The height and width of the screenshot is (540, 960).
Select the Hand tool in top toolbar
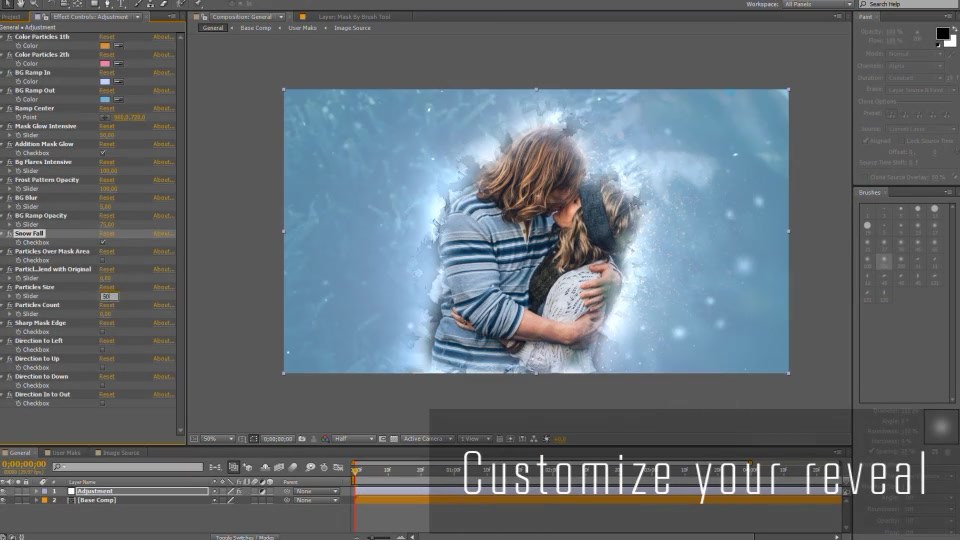(x=20, y=4)
